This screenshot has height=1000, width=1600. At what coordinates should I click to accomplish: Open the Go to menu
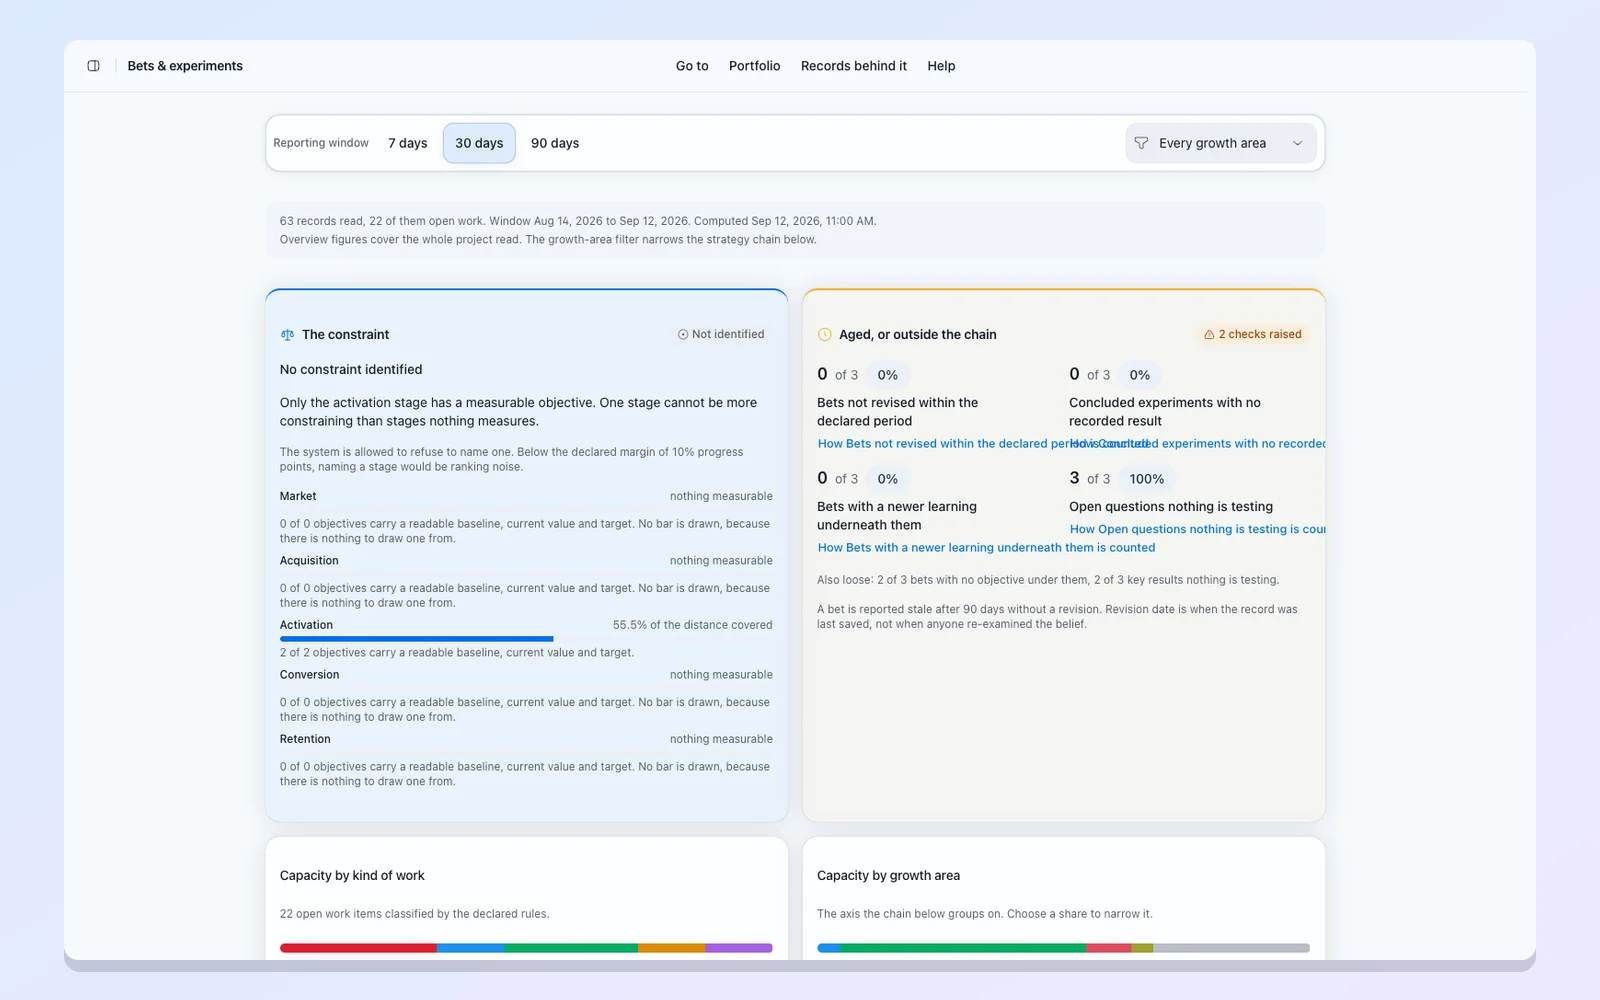click(692, 66)
